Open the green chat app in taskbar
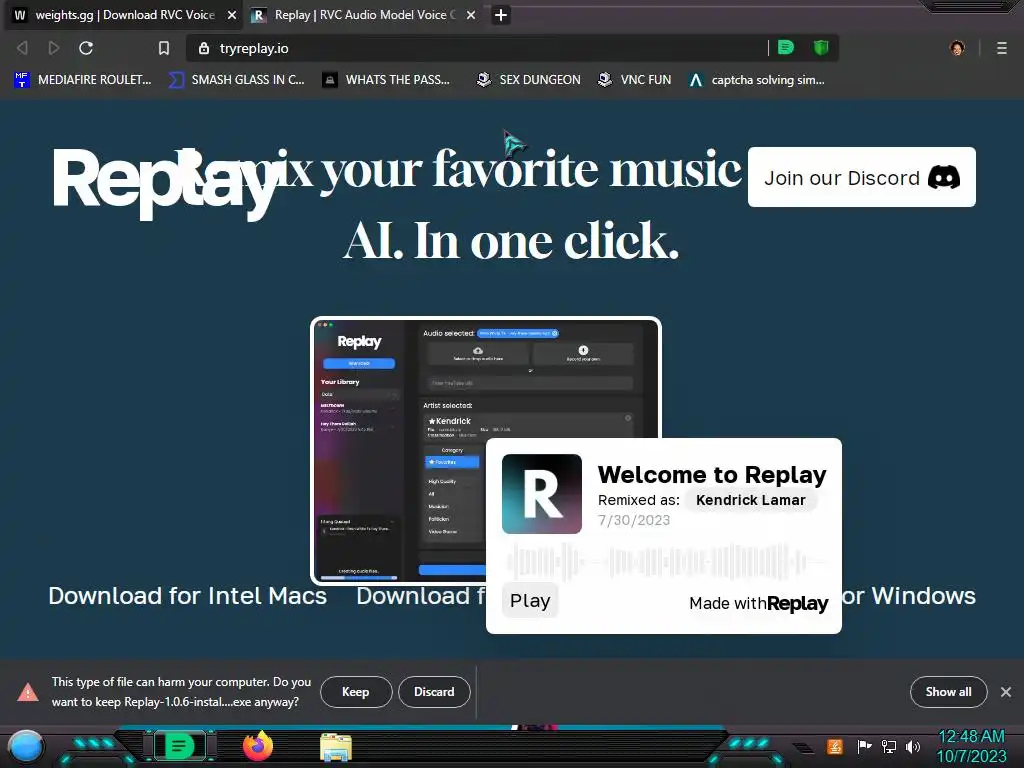 coord(179,746)
